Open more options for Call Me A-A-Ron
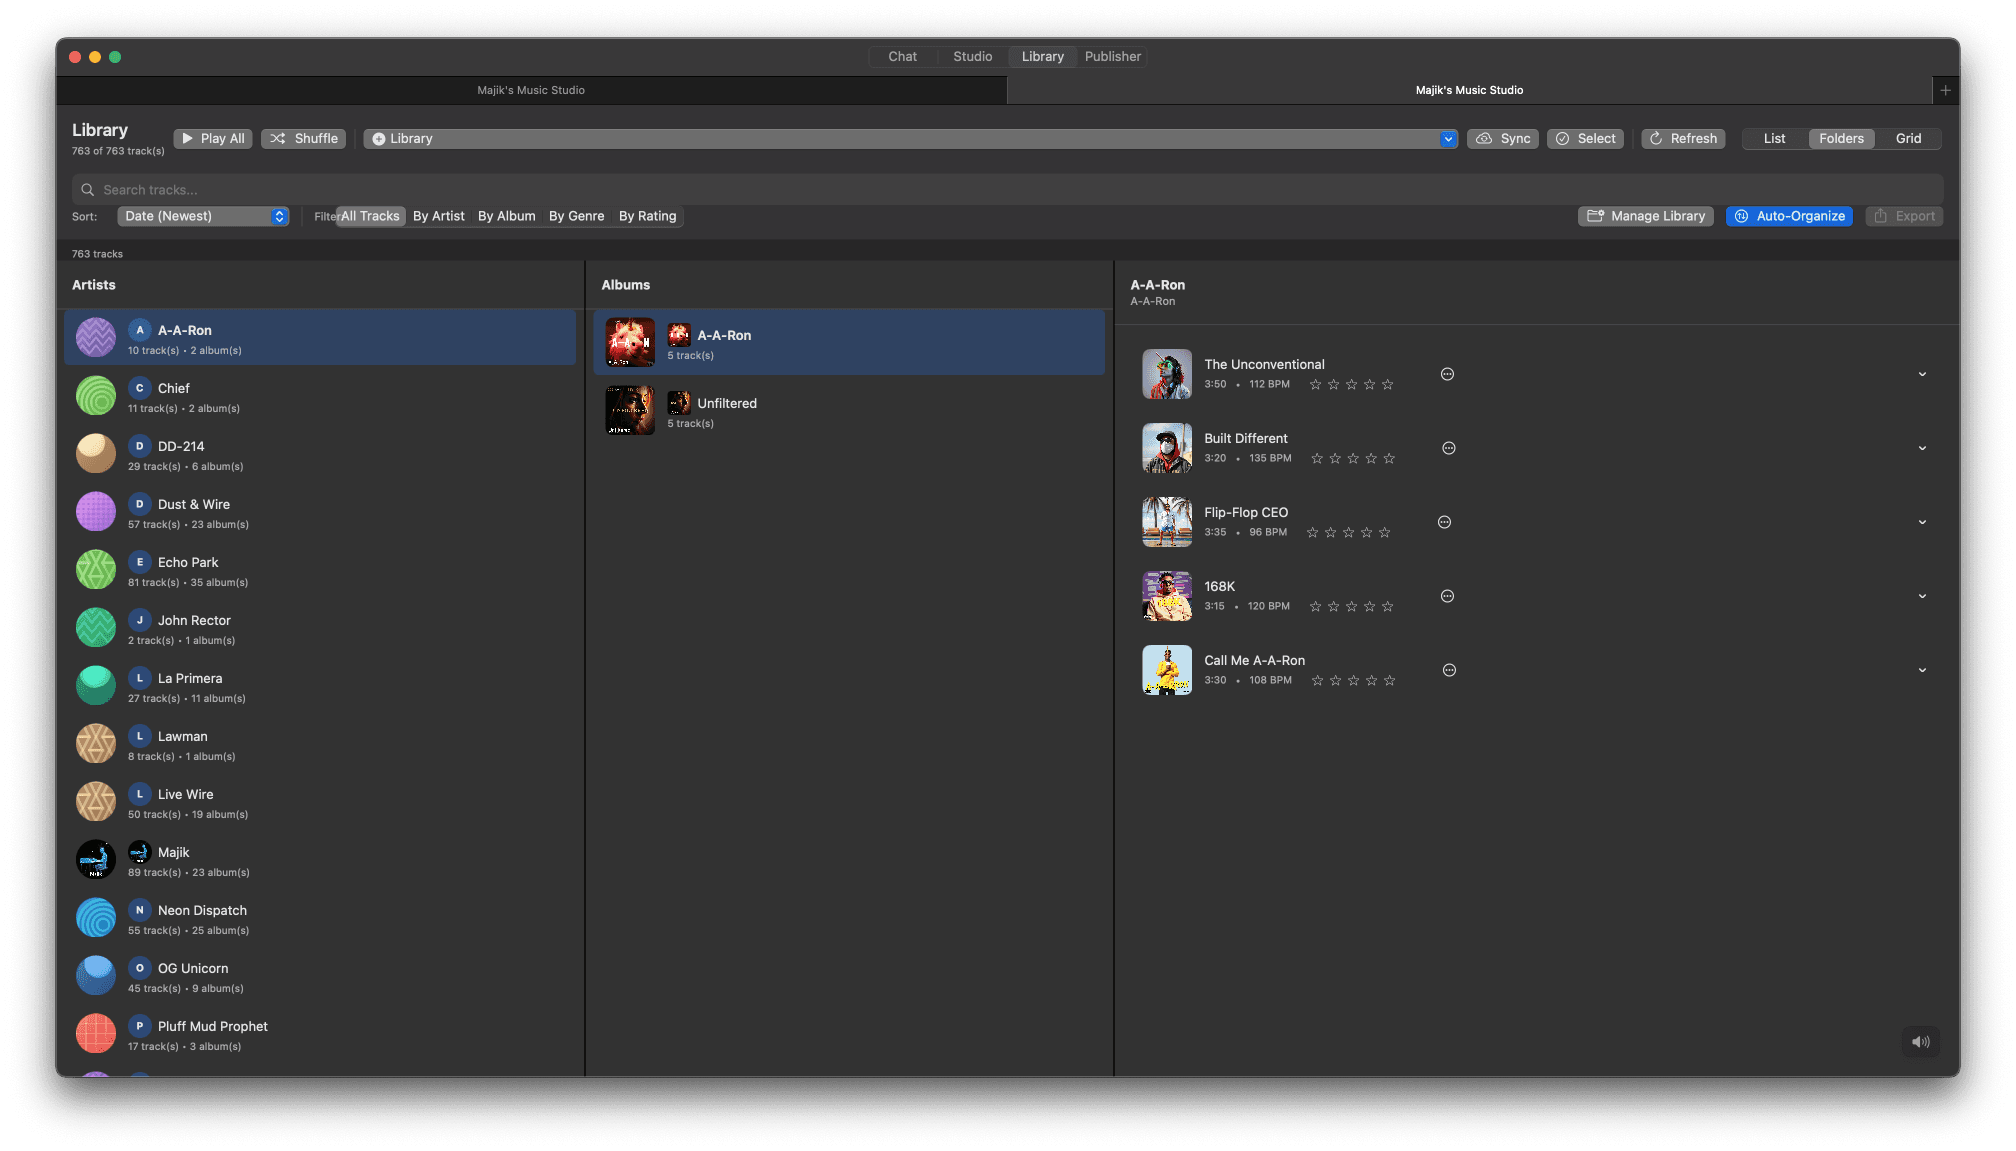Screen dimensions: 2016x1151 pos(1449,670)
